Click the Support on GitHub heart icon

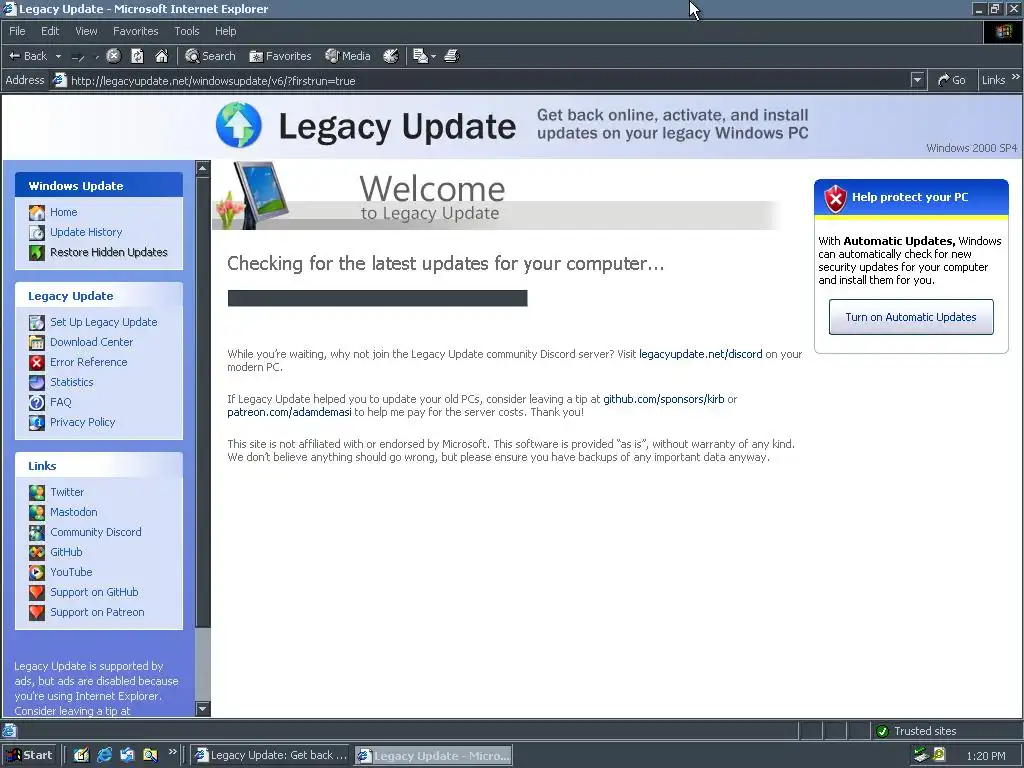37,592
